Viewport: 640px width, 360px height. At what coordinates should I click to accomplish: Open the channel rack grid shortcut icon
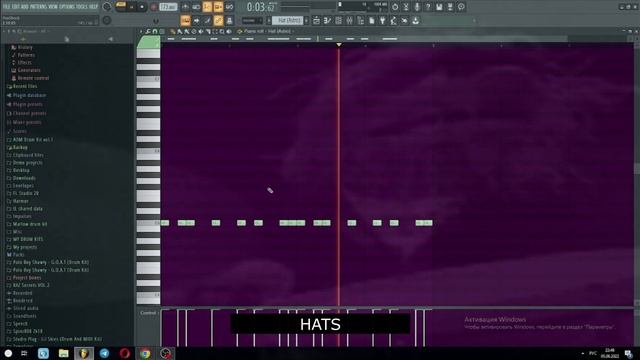click(338, 20)
